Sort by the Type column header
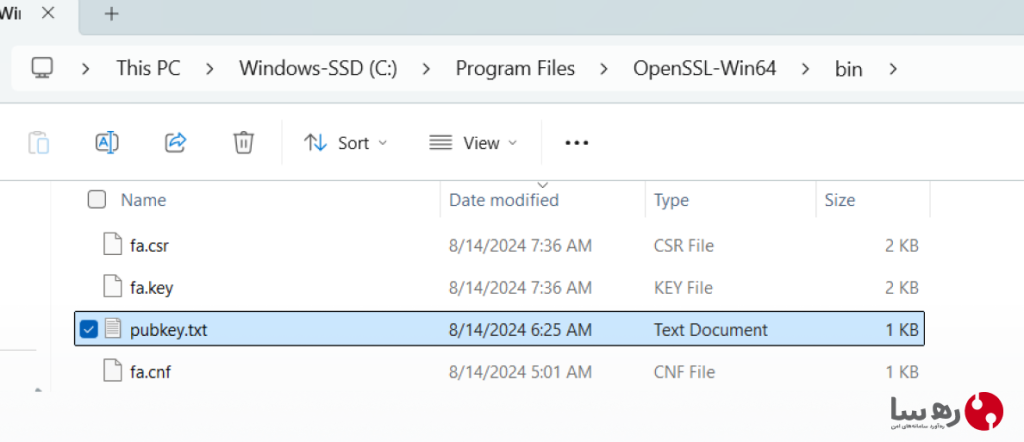 point(671,199)
